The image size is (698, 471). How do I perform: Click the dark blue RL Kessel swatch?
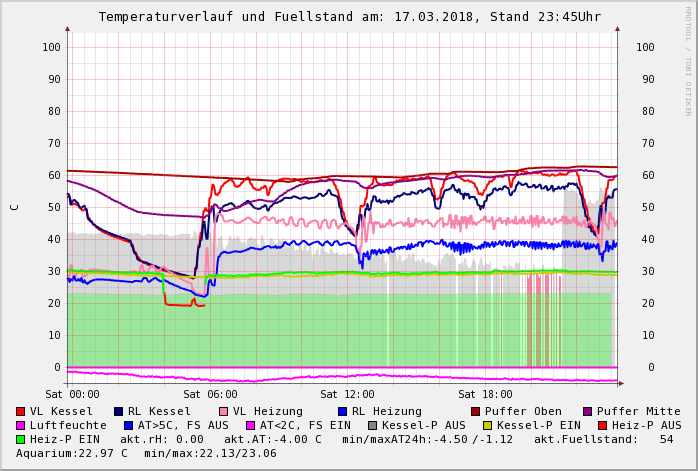point(119,412)
